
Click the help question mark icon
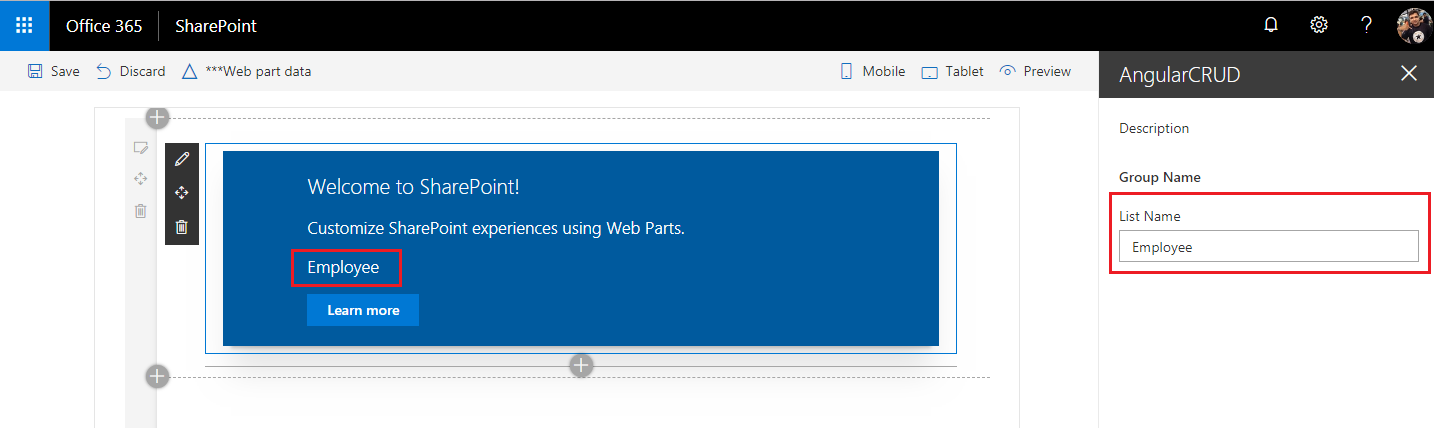(1366, 25)
